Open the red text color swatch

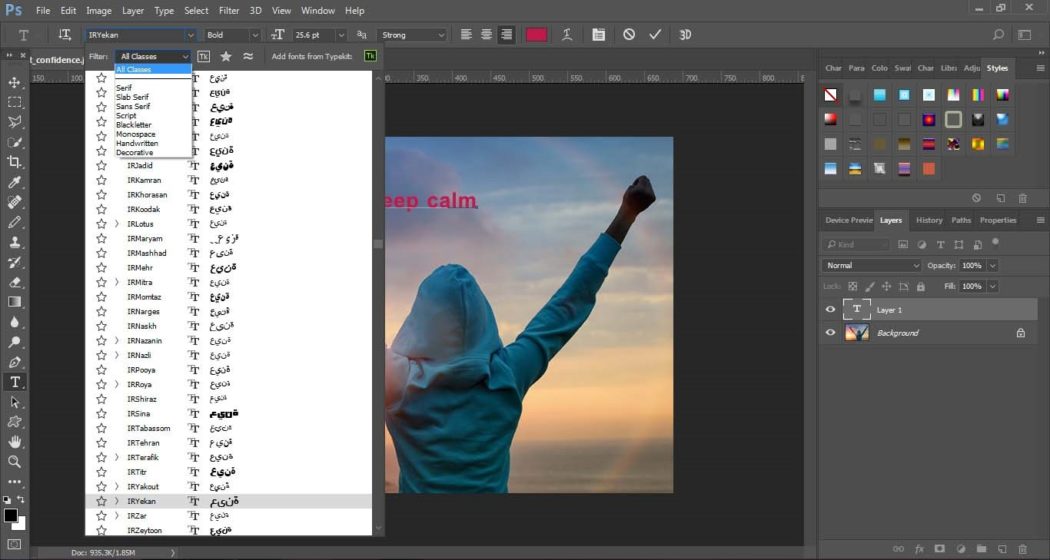tap(536, 35)
